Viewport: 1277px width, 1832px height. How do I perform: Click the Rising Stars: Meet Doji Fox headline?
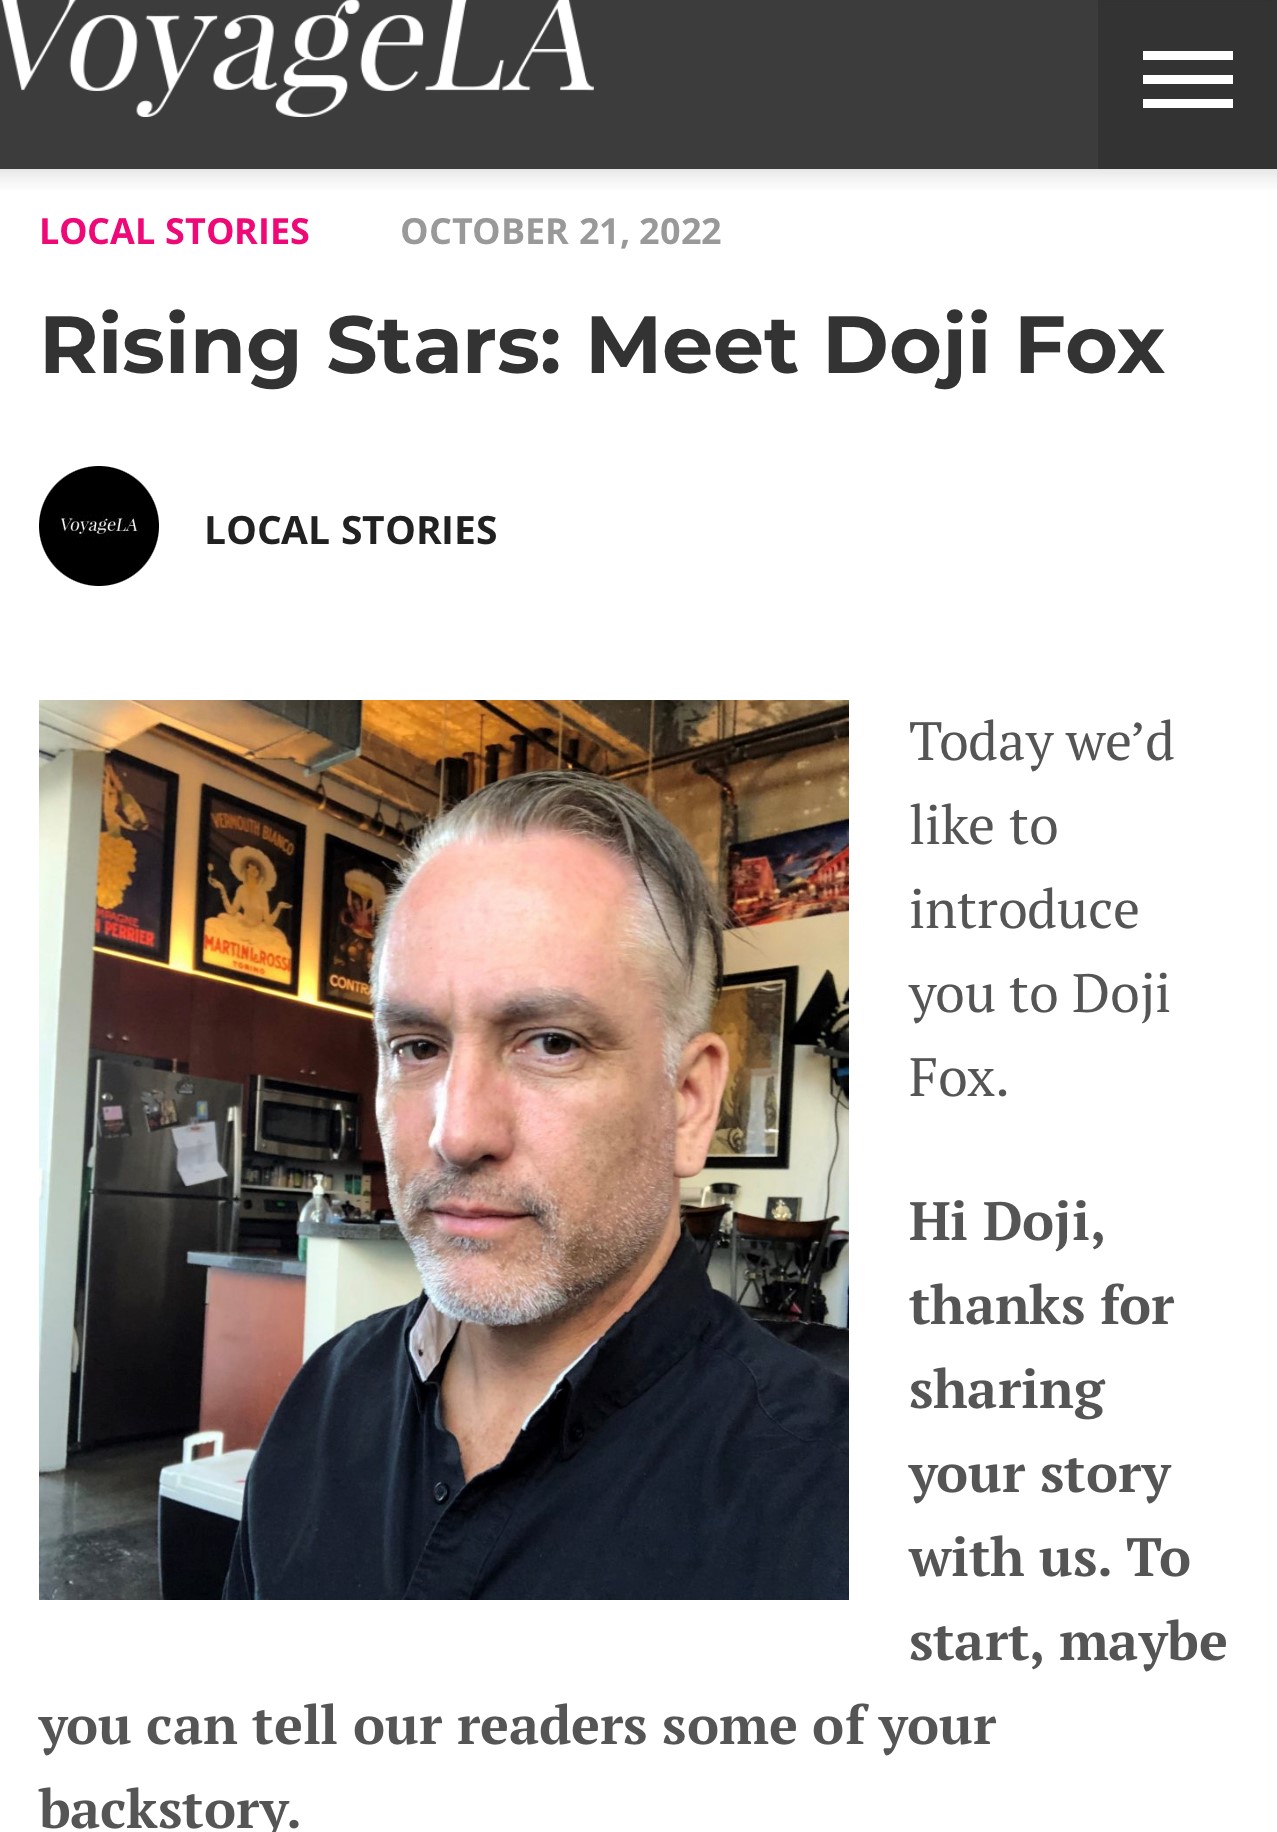click(602, 345)
